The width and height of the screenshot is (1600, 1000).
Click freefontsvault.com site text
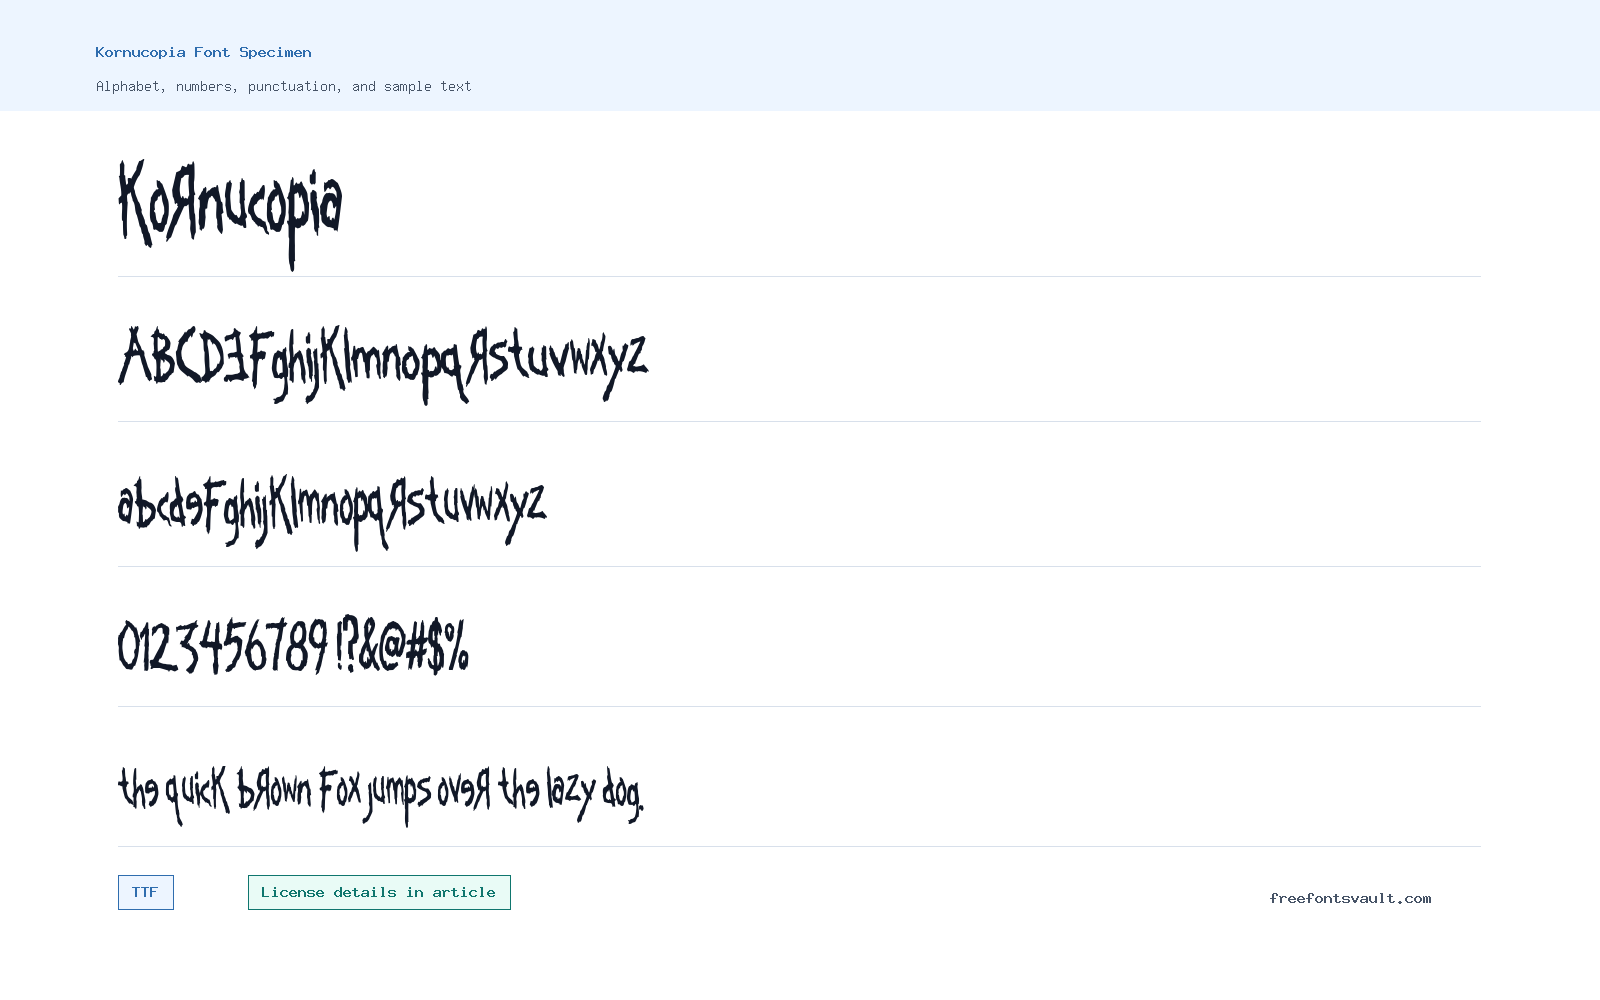pyautogui.click(x=1350, y=898)
